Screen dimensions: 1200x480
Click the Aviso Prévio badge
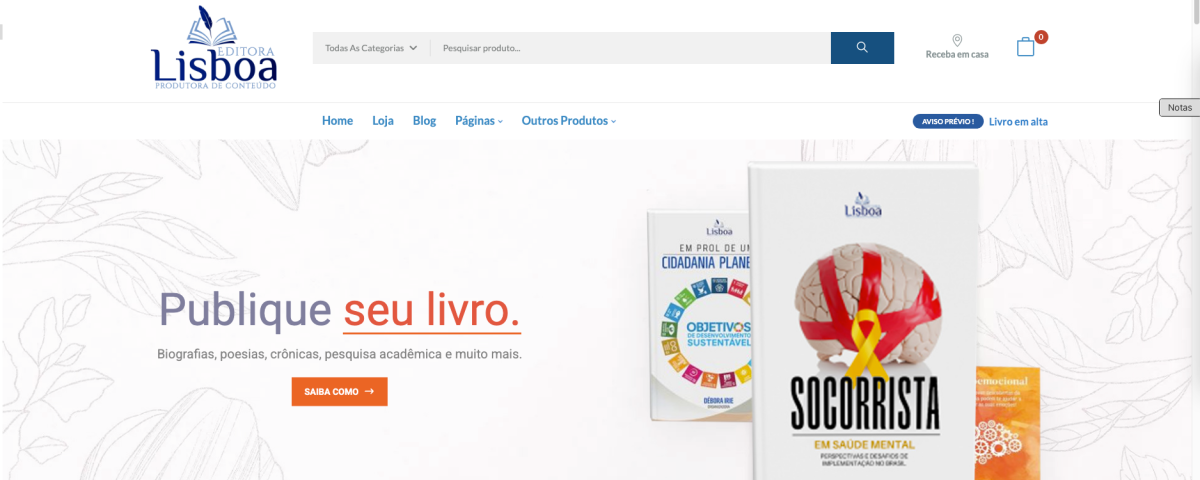(x=948, y=122)
